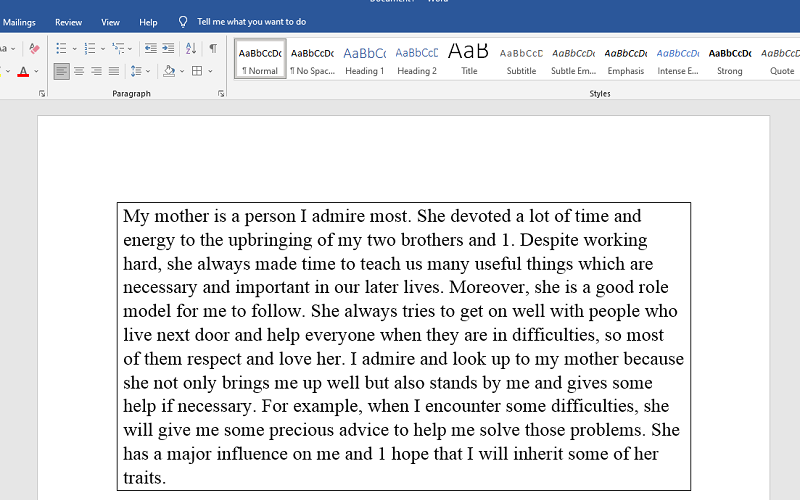Sort the selected text alphabetically
Image resolution: width=800 pixels, height=500 pixels.
point(190,48)
